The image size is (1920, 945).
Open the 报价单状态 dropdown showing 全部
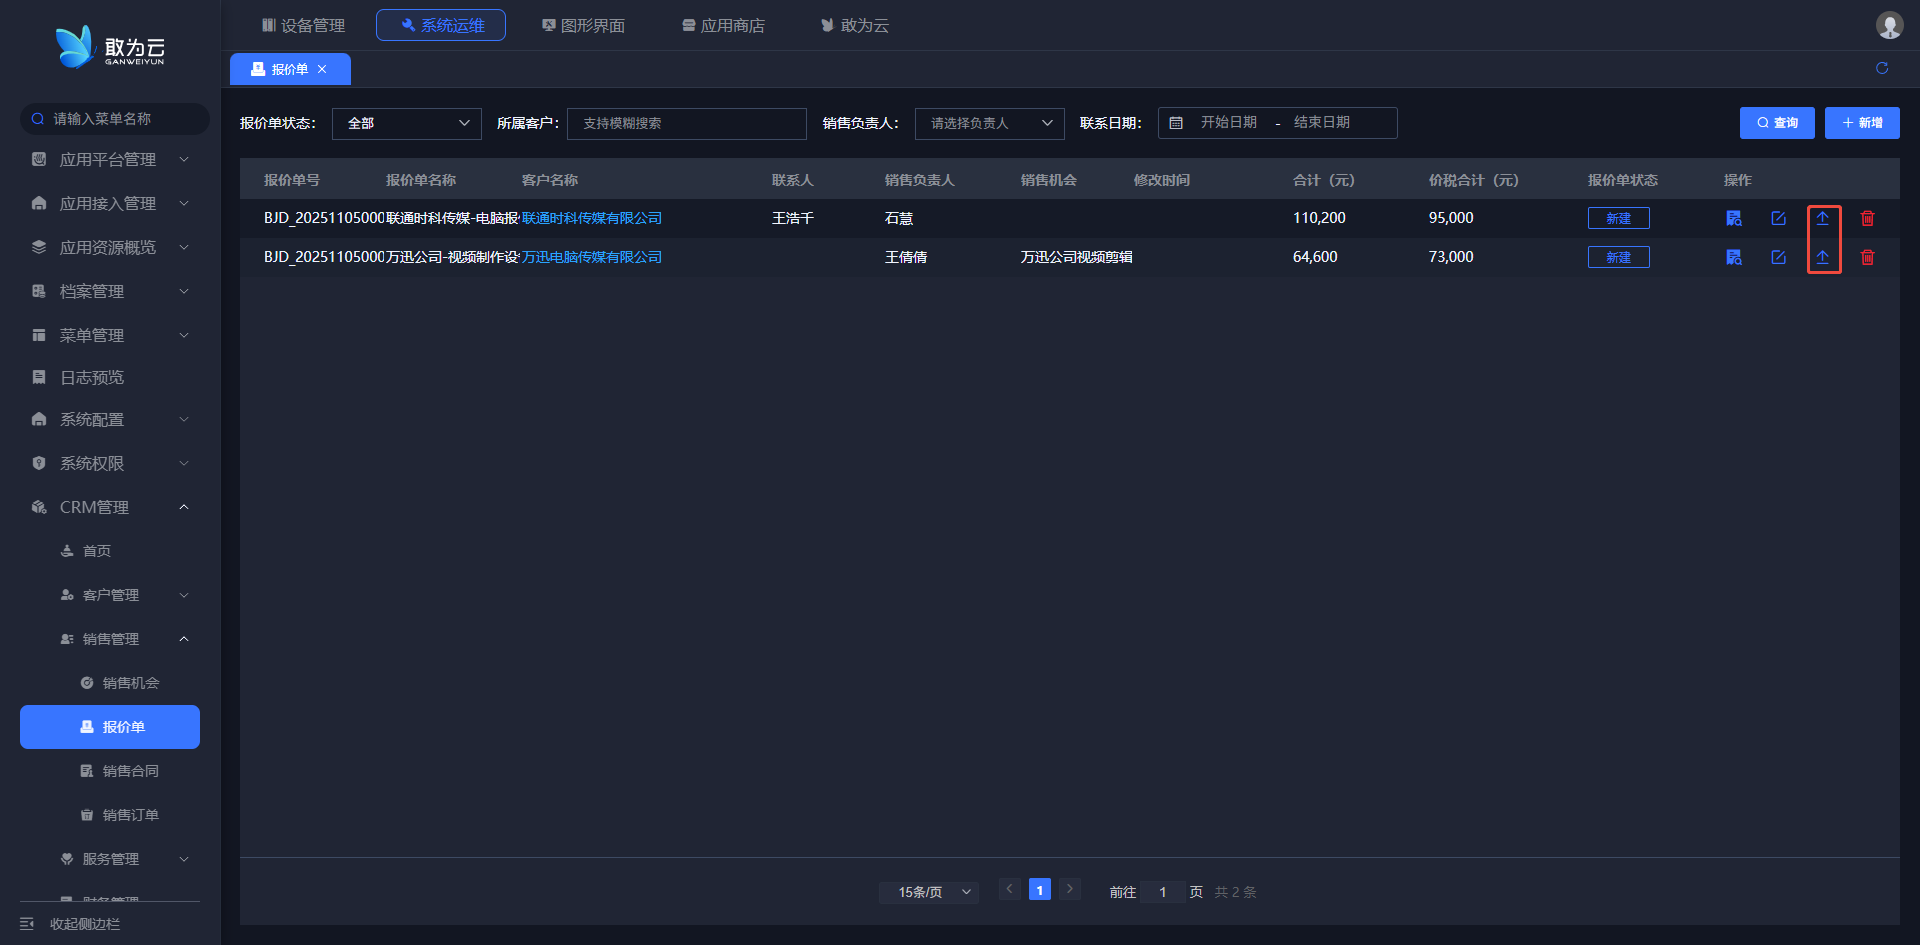coord(407,123)
